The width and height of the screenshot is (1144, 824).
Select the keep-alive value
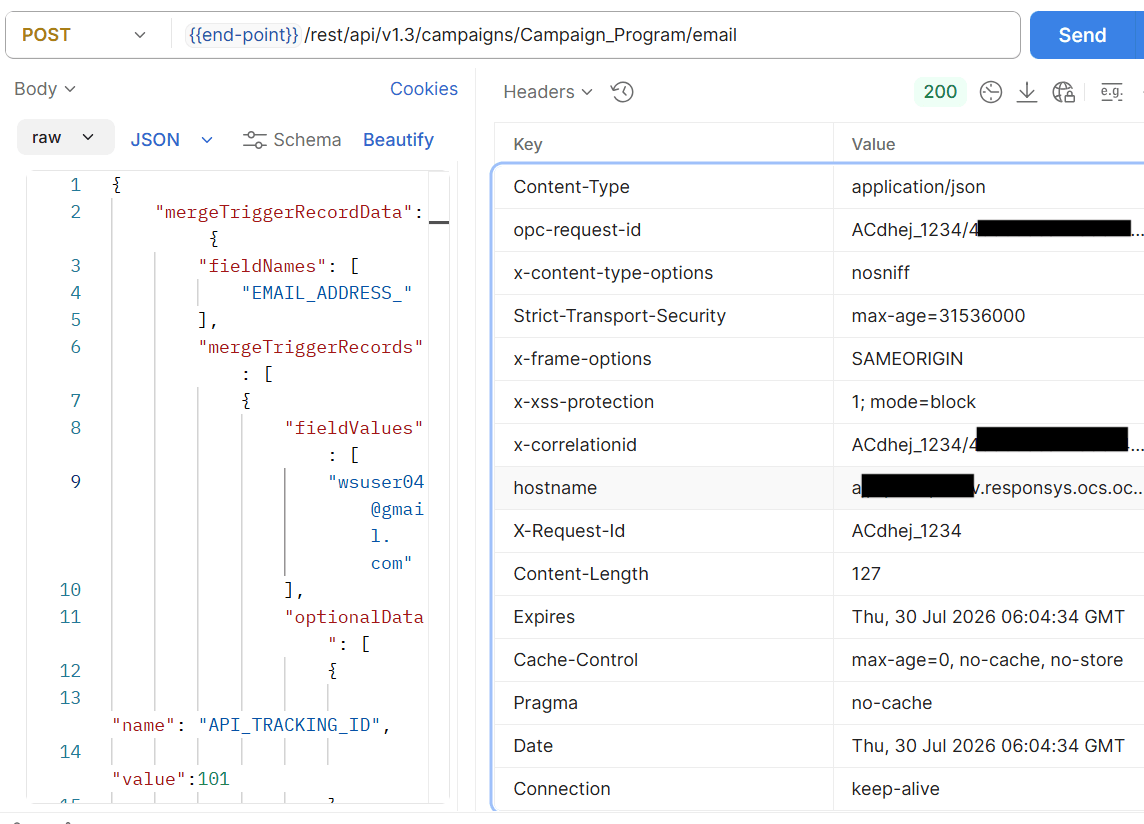tap(895, 790)
